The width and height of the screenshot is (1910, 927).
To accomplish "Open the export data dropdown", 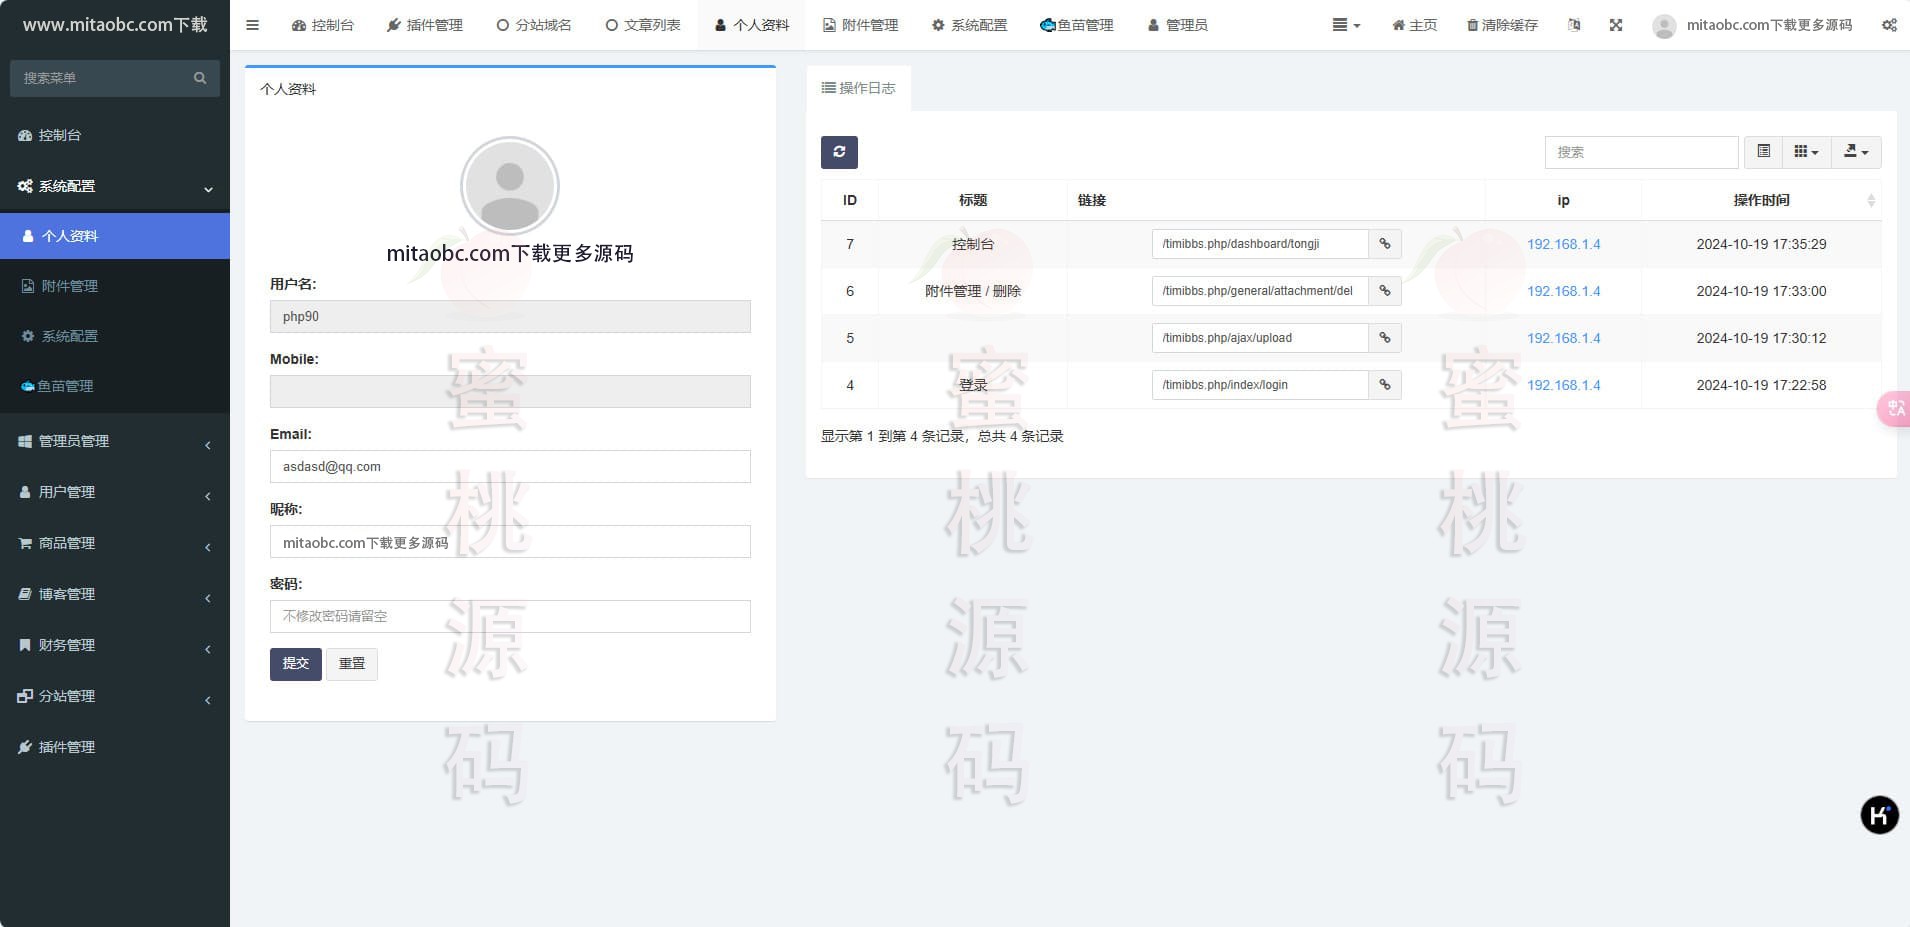I will click(1855, 152).
